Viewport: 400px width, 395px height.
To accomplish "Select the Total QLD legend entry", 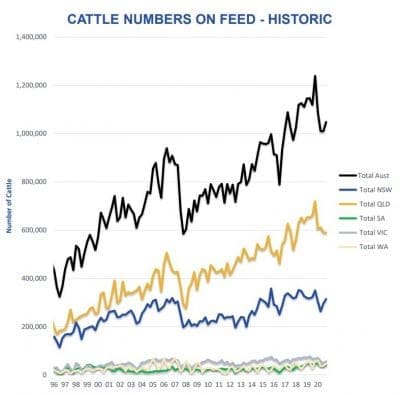I will coord(365,204).
